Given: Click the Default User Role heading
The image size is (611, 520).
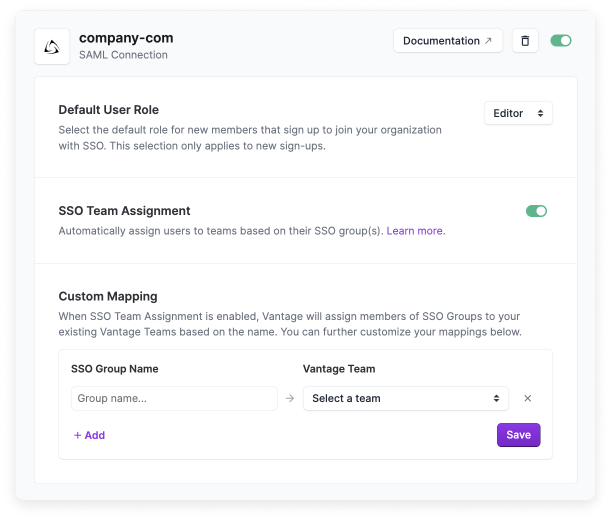Looking at the screenshot, I should pos(108,110).
